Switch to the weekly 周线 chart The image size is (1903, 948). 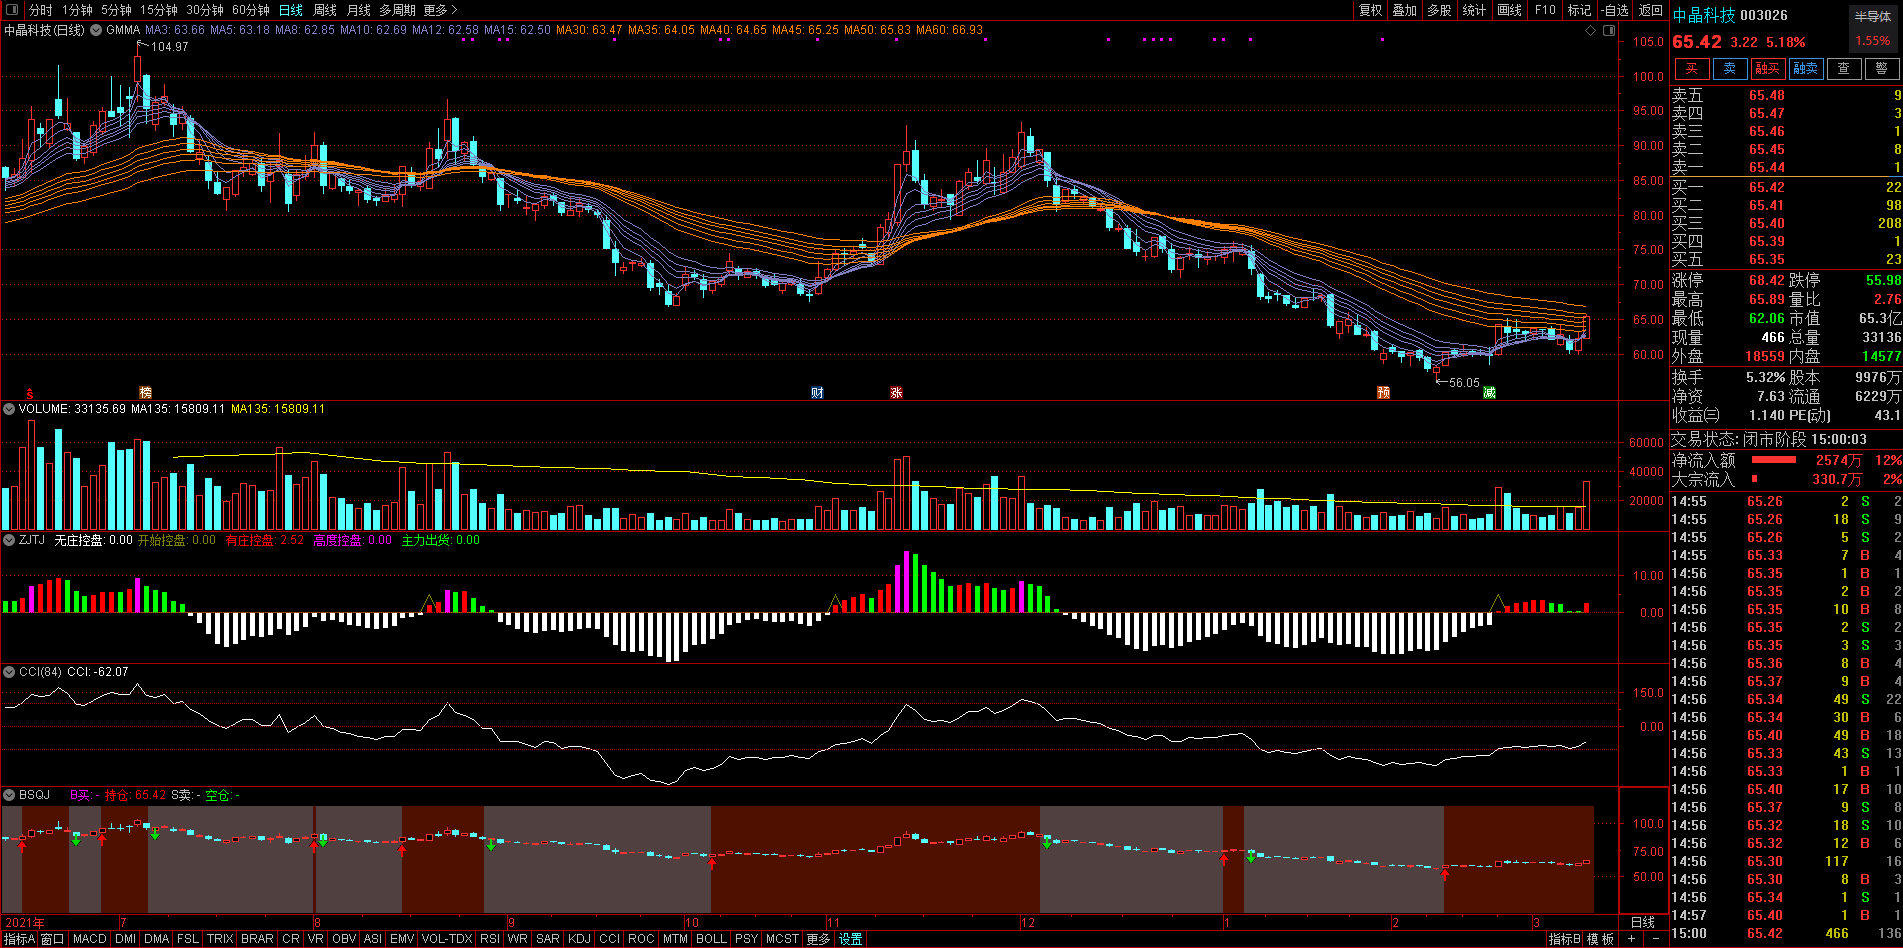tap(325, 10)
